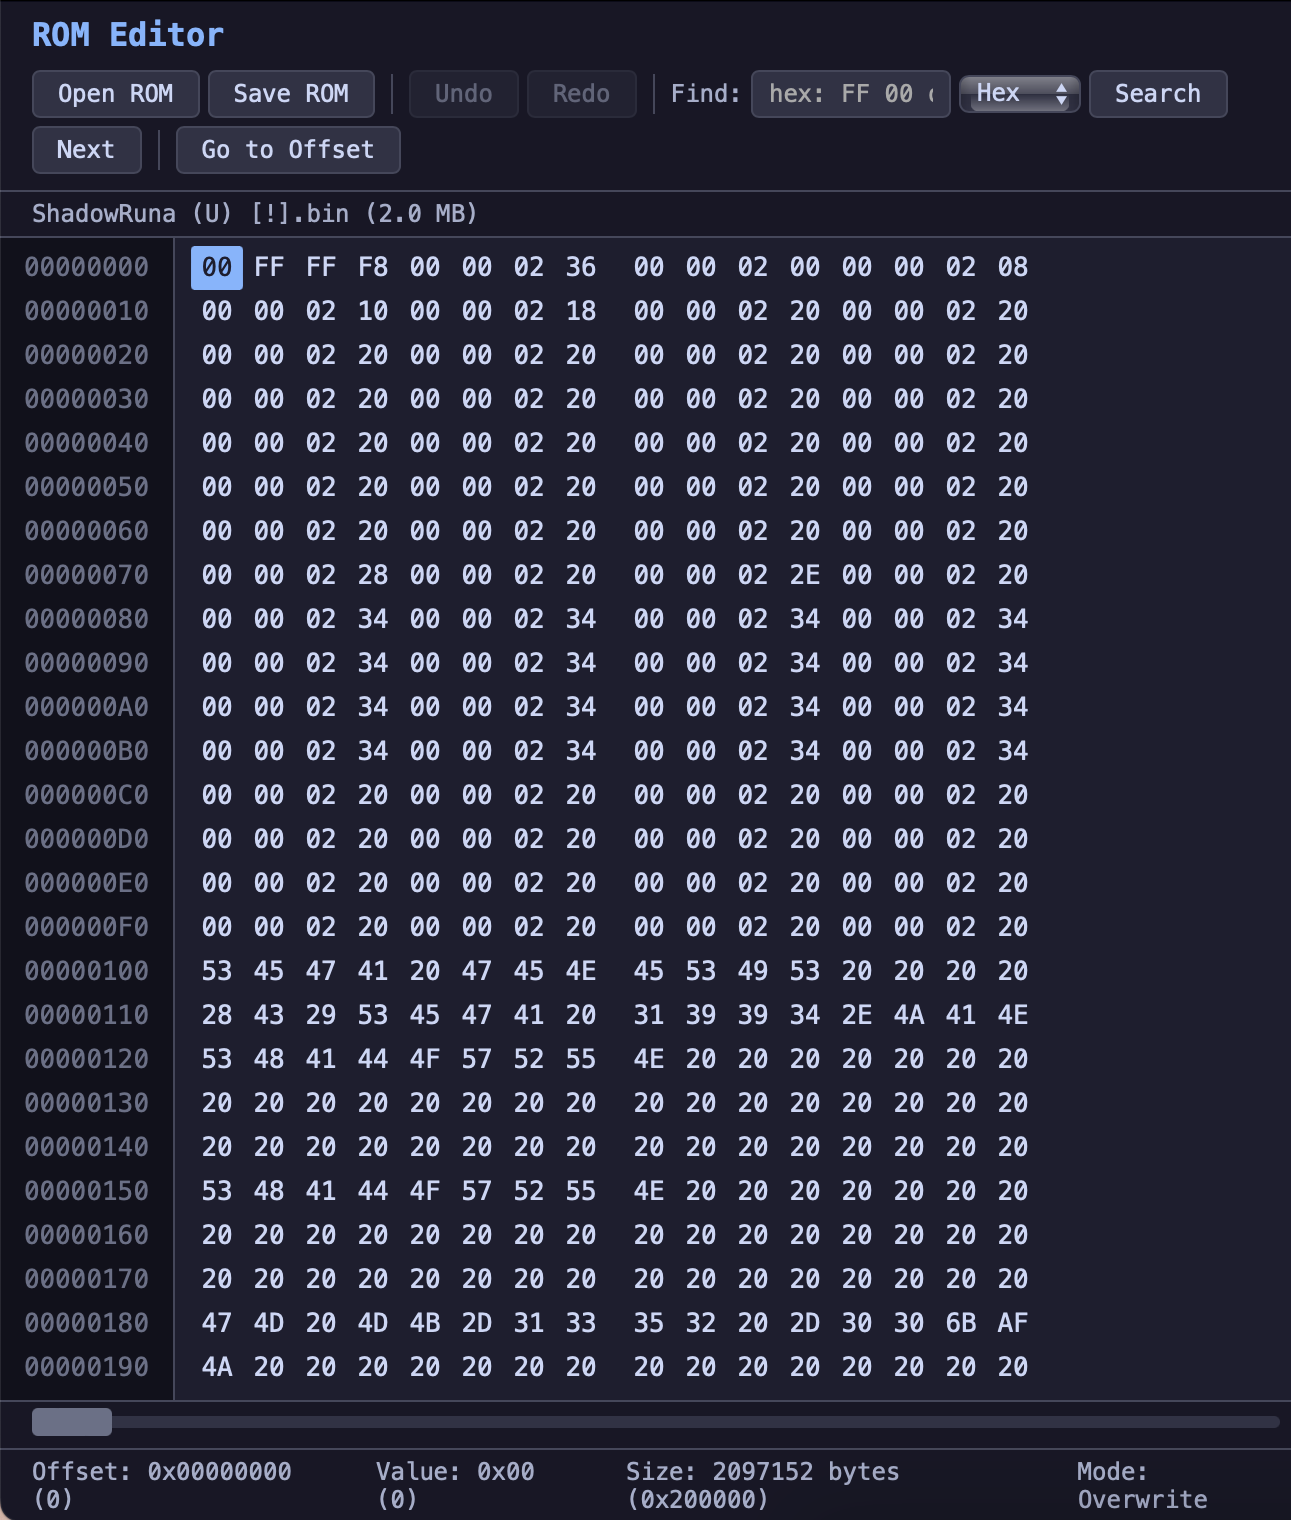Click offset label 000000F0
The image size is (1291, 1520).
click(x=87, y=927)
